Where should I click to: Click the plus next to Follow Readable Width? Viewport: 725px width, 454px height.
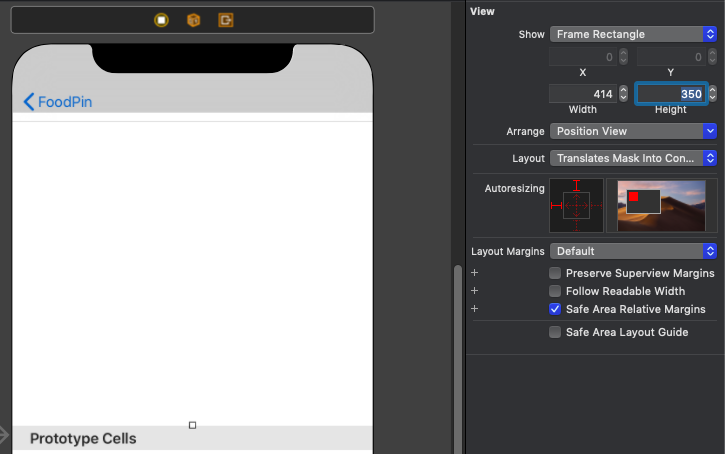475,291
